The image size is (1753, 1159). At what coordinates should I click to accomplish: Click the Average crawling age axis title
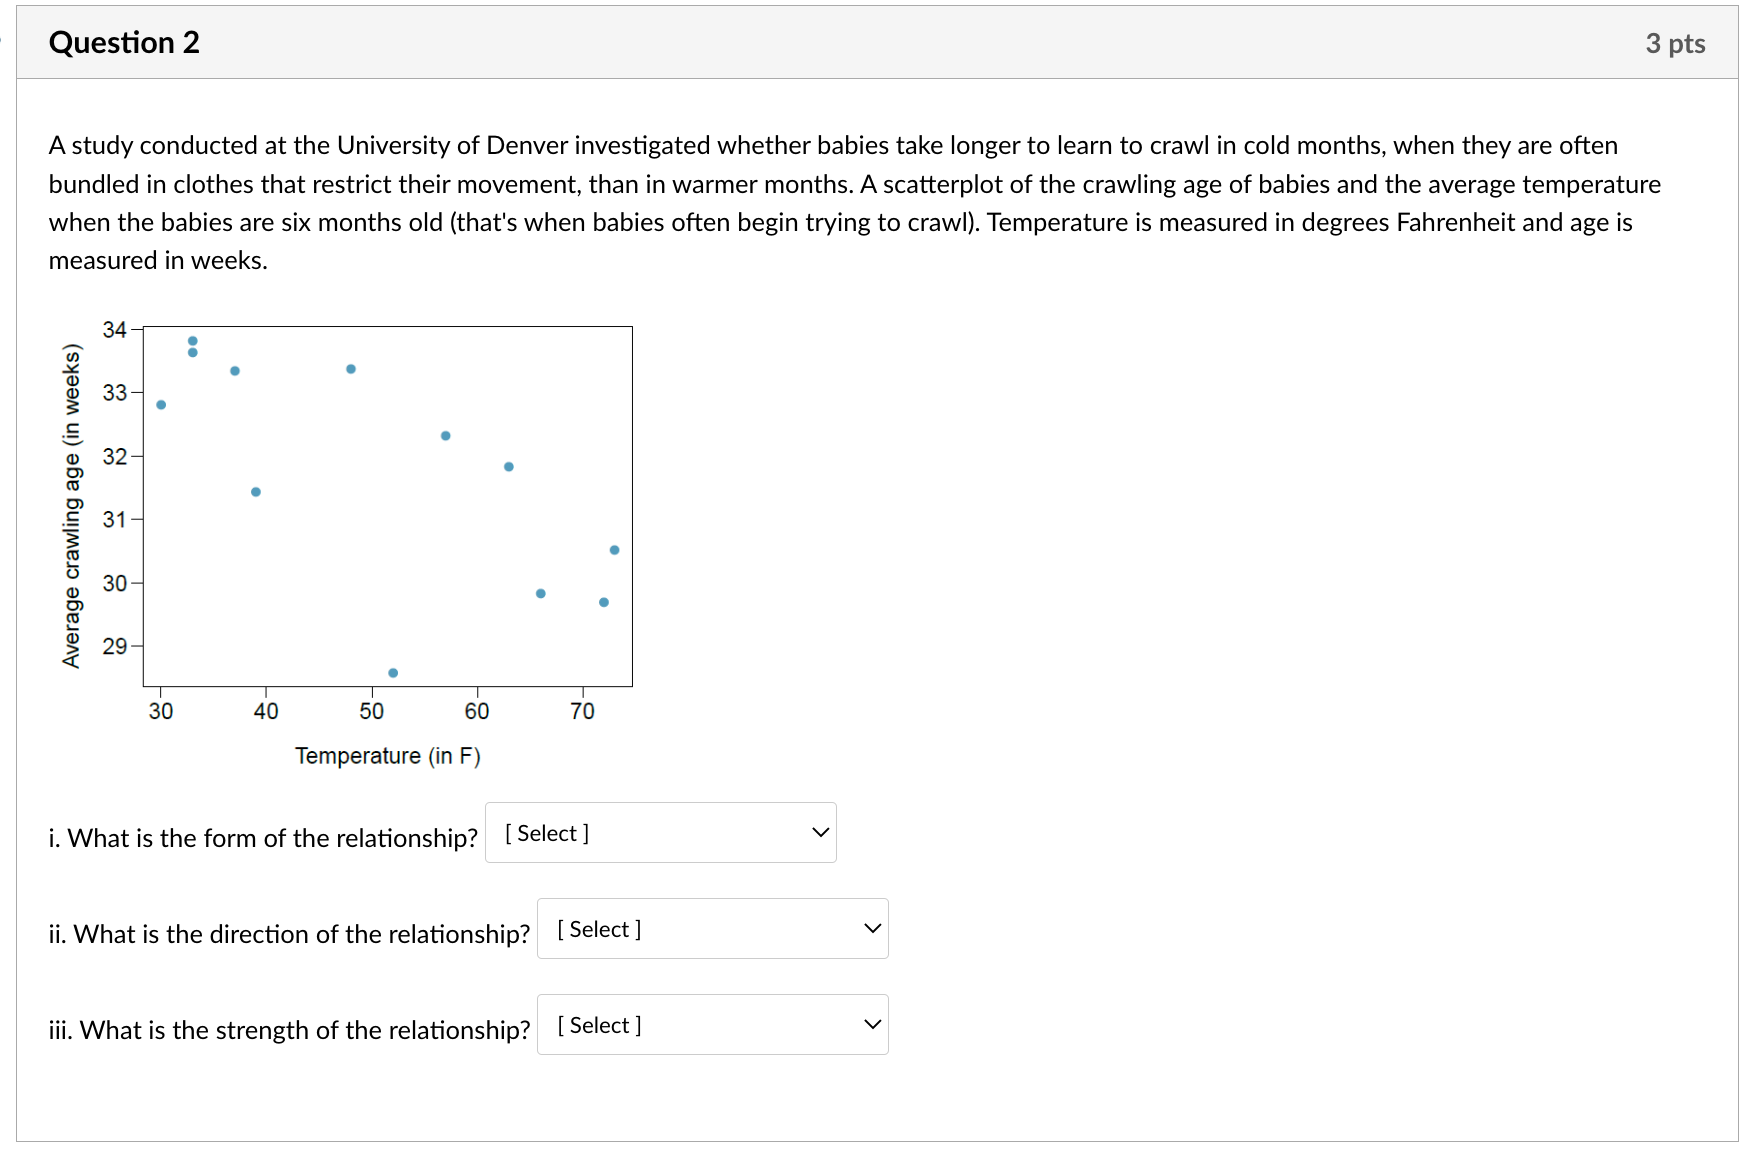tap(71, 506)
